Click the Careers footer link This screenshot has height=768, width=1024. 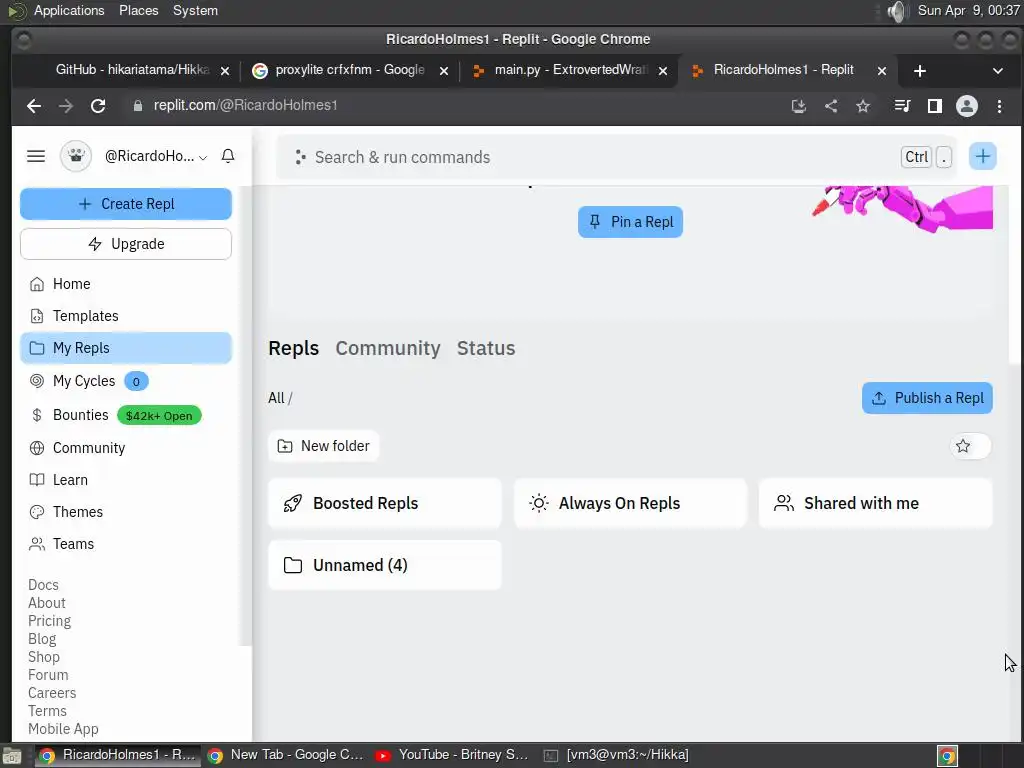tap(52, 693)
